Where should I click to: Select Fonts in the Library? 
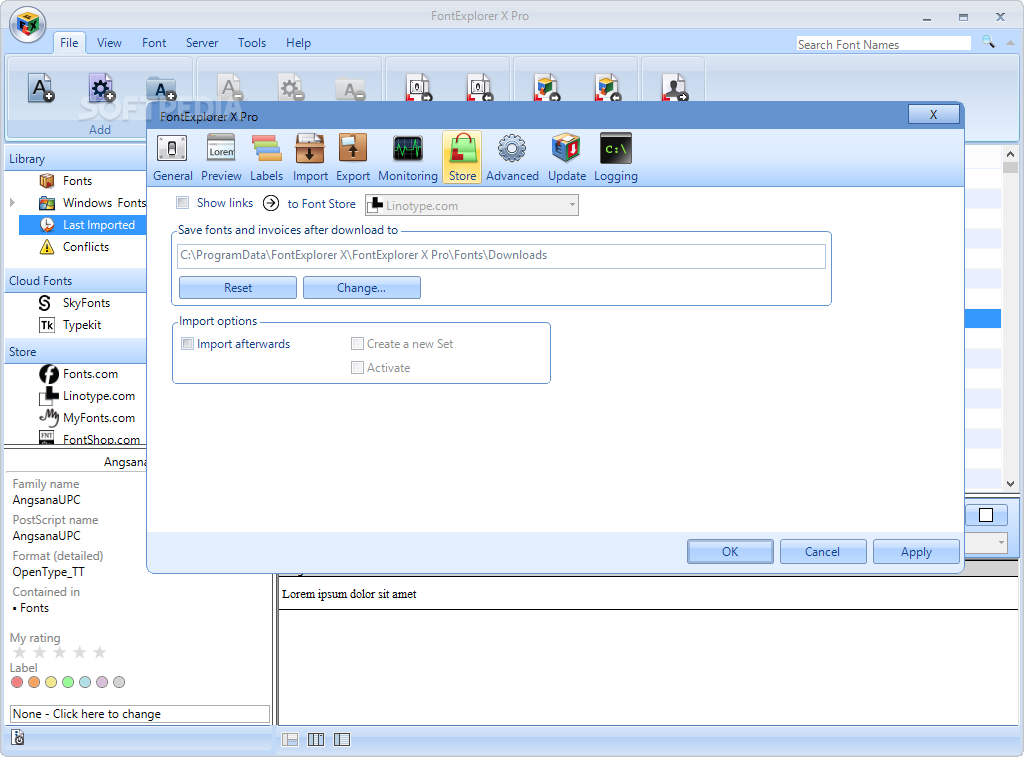coord(77,181)
